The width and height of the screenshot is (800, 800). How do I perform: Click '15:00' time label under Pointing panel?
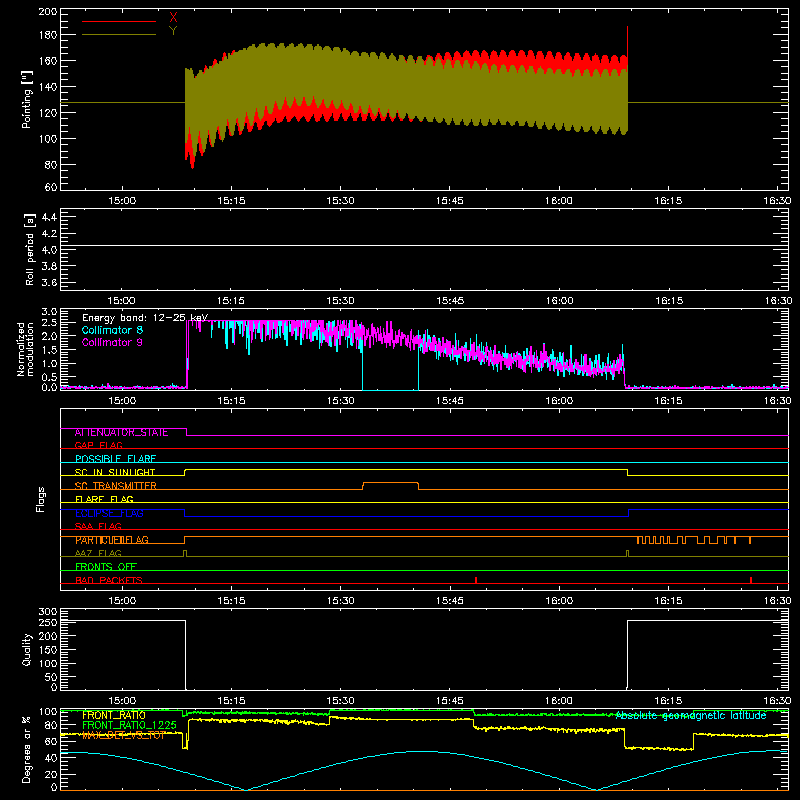(x=122, y=201)
